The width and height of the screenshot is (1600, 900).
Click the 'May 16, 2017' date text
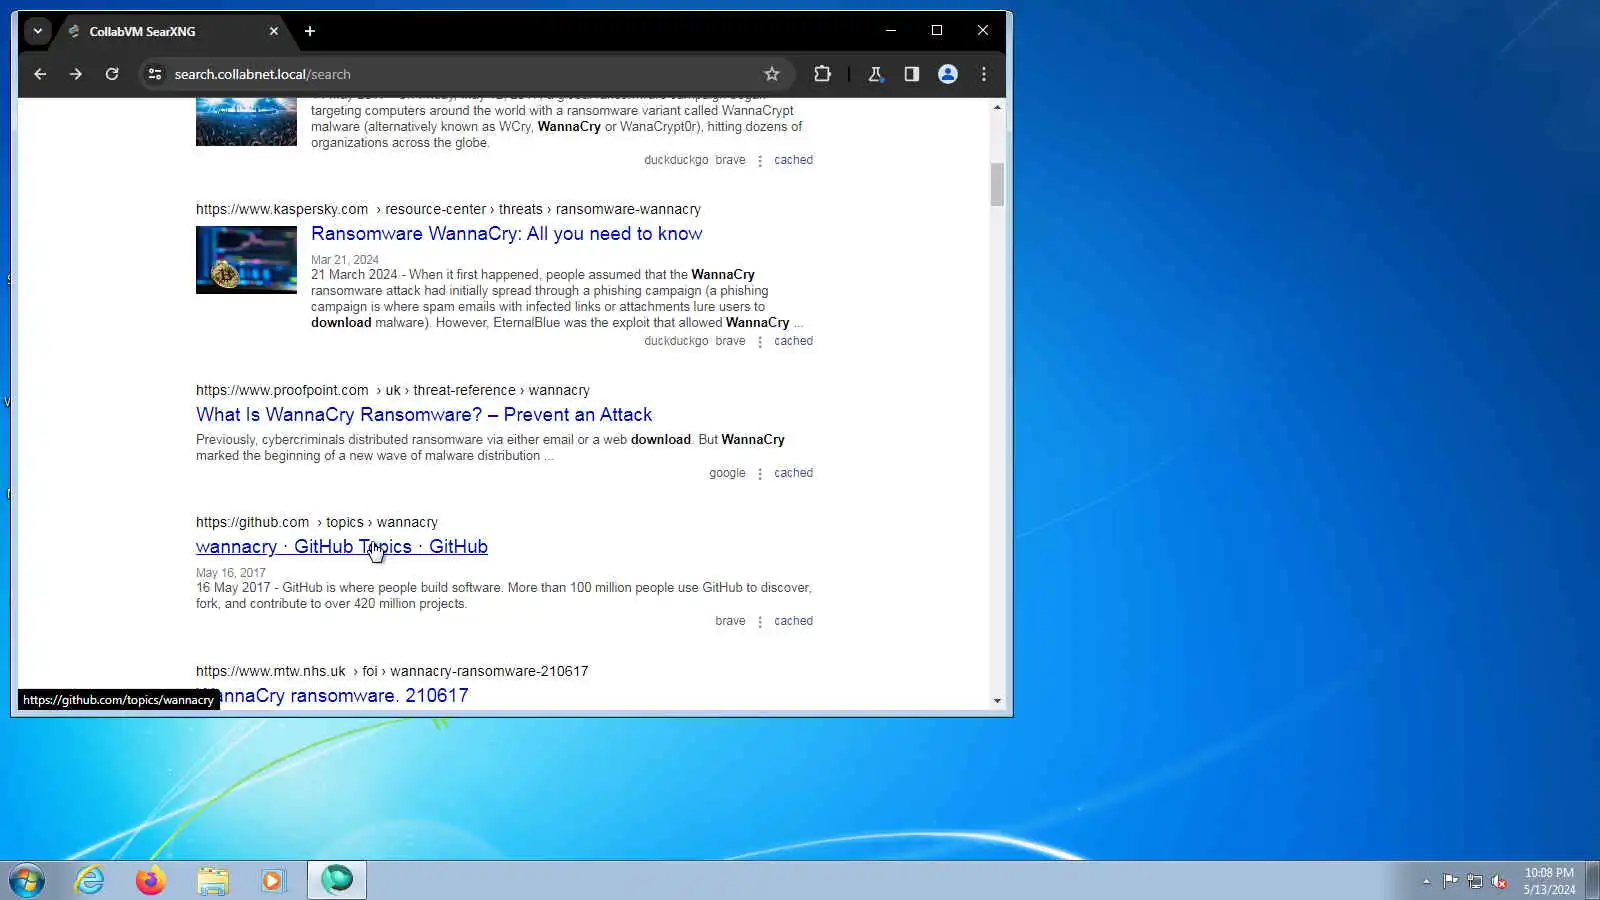tap(231, 573)
